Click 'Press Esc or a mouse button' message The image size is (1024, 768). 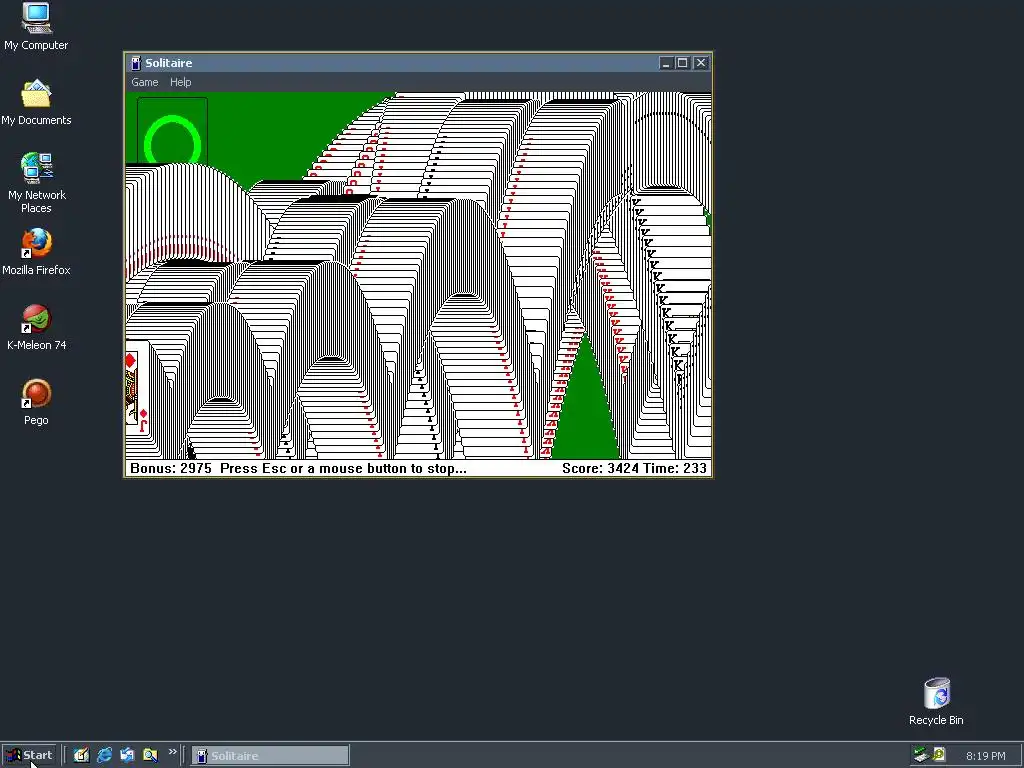click(x=343, y=468)
